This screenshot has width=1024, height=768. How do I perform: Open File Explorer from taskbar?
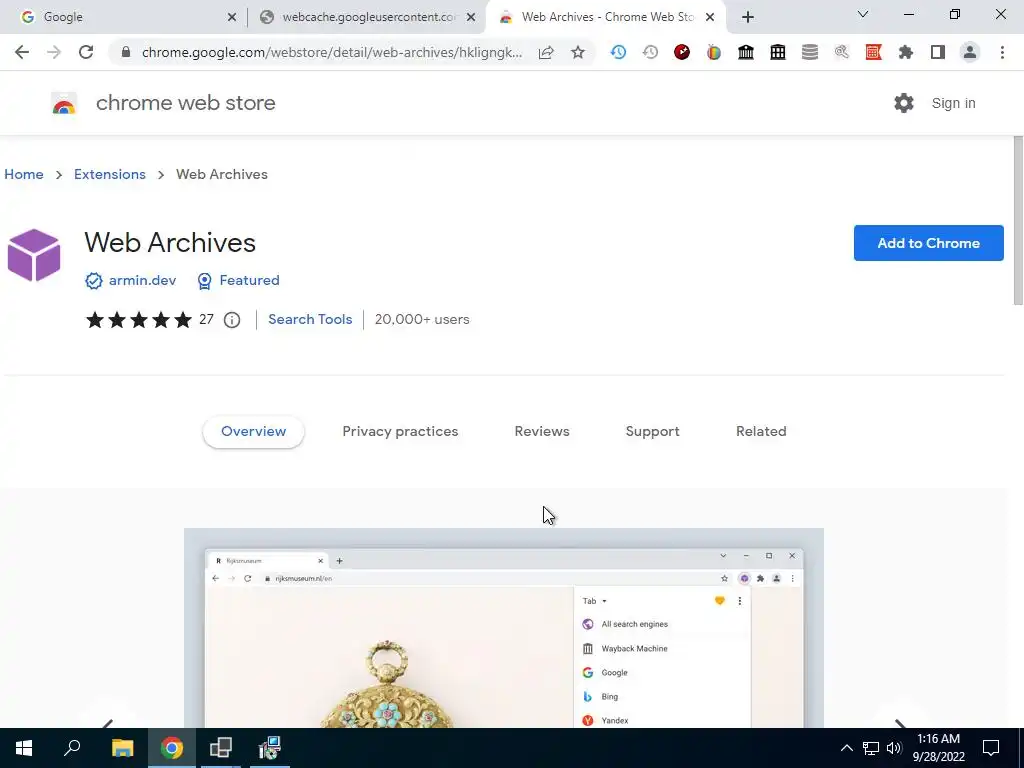[122, 748]
